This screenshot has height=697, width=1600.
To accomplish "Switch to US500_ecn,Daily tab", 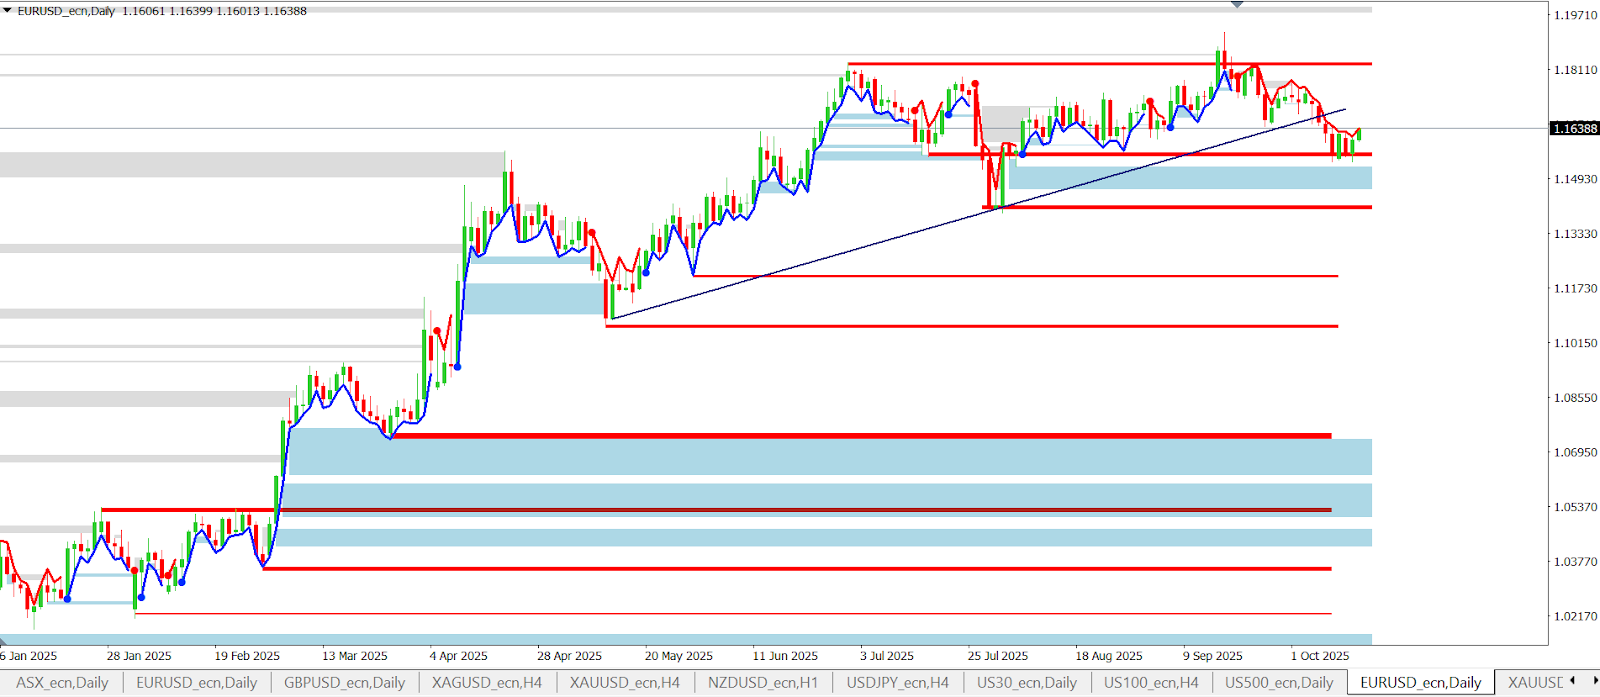I will pyautogui.click(x=1279, y=683).
